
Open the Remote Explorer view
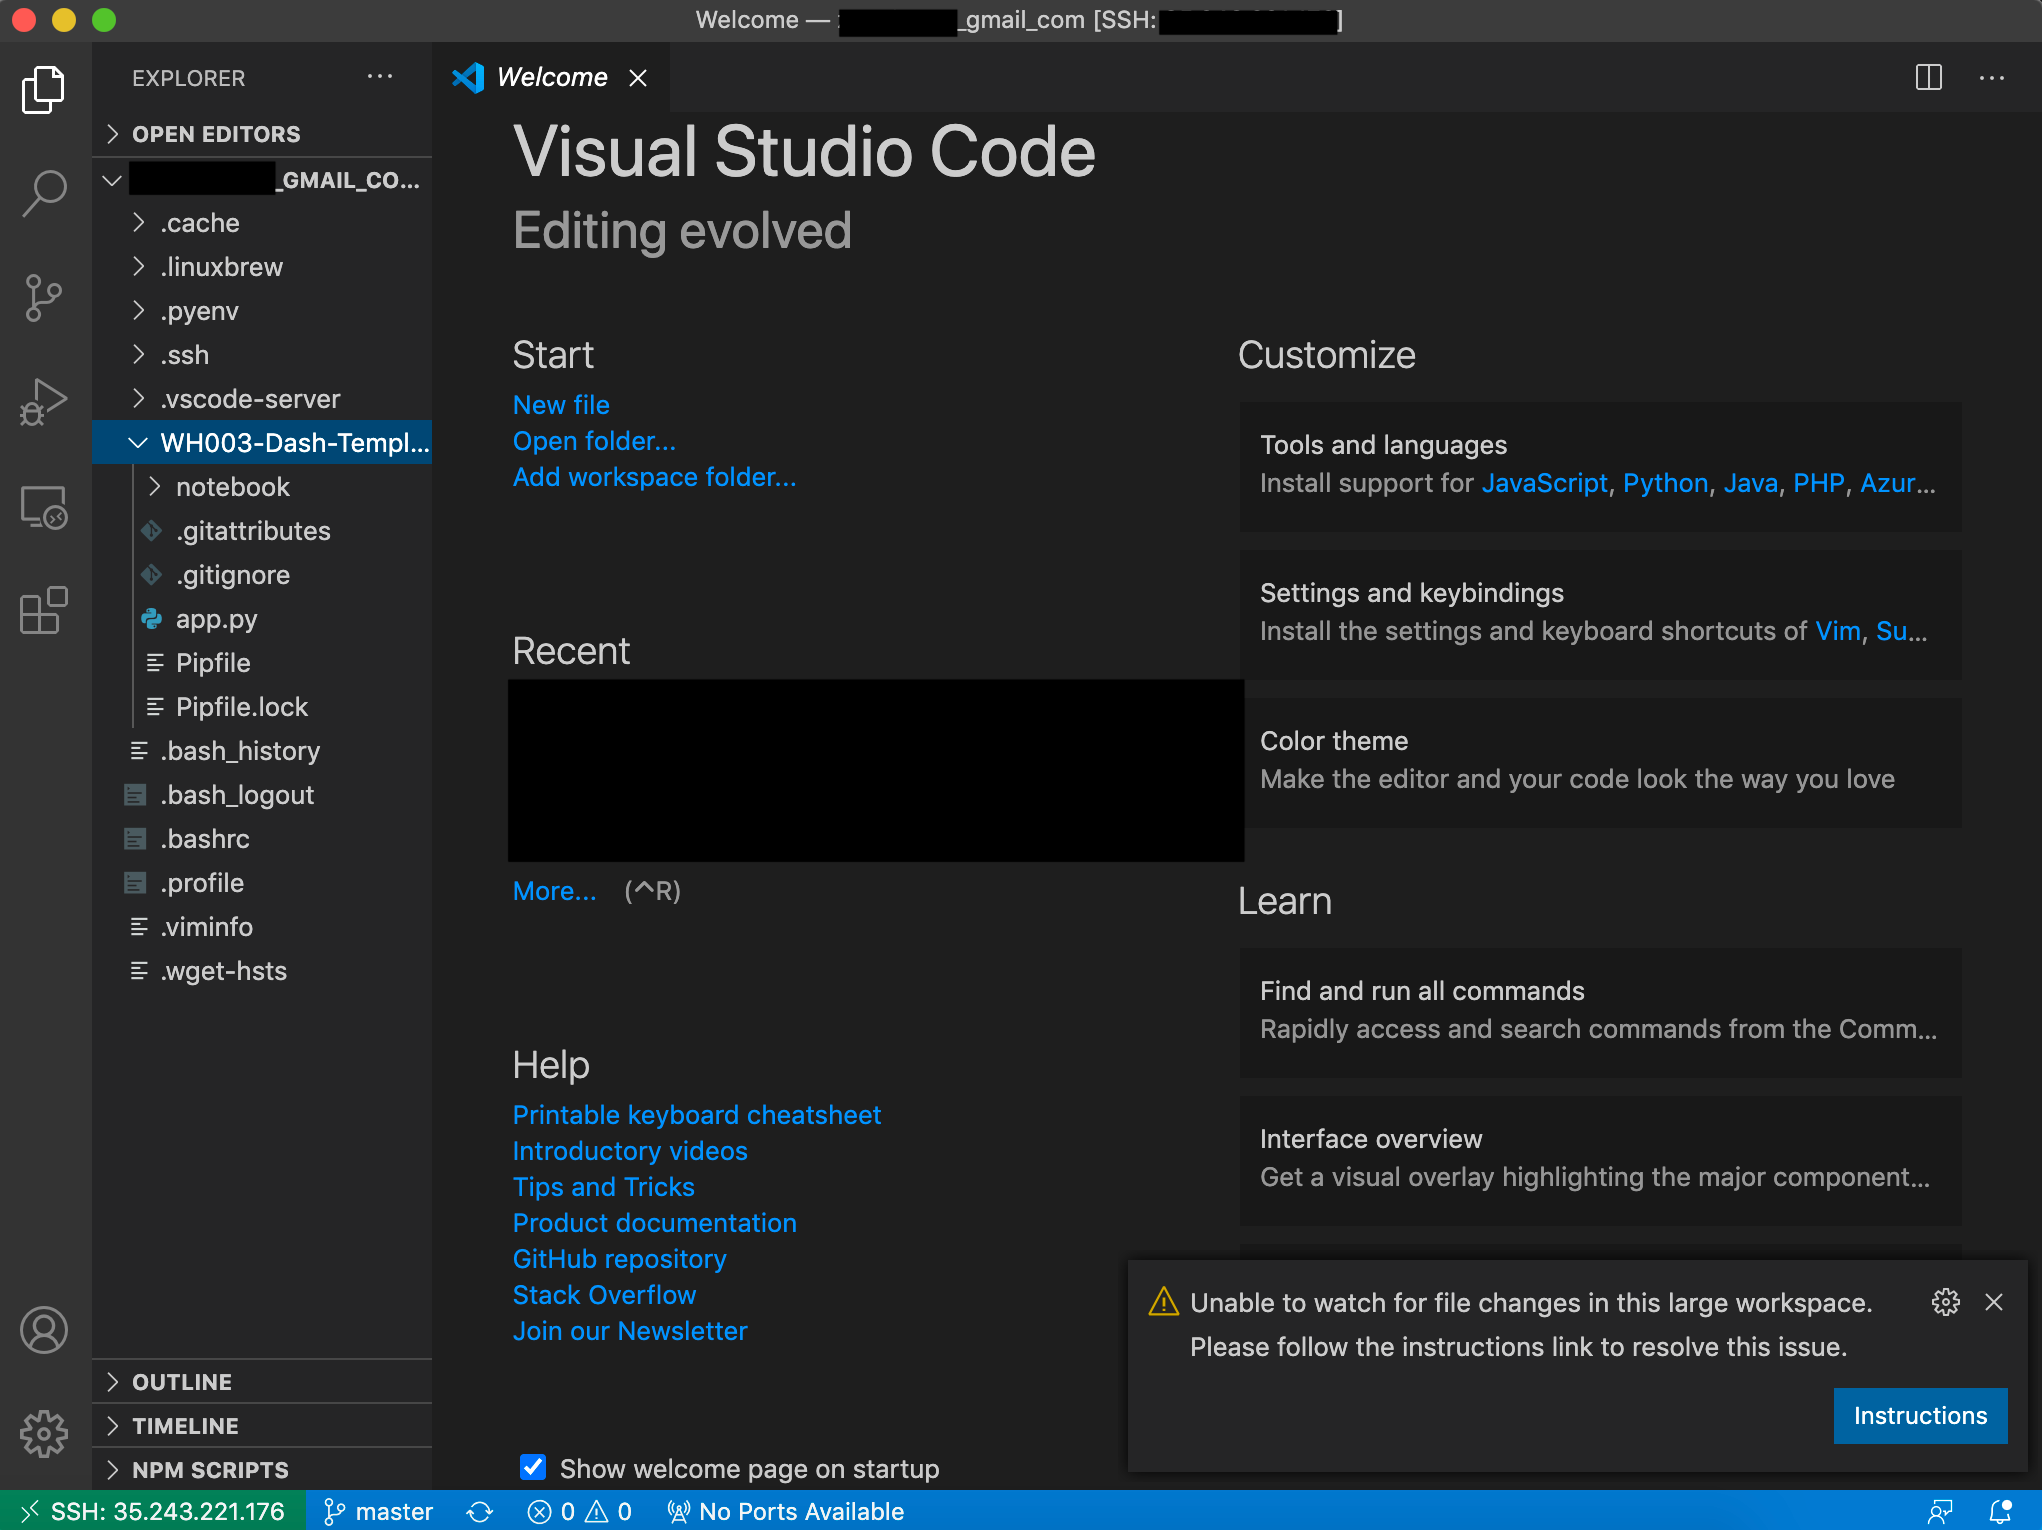tap(44, 507)
